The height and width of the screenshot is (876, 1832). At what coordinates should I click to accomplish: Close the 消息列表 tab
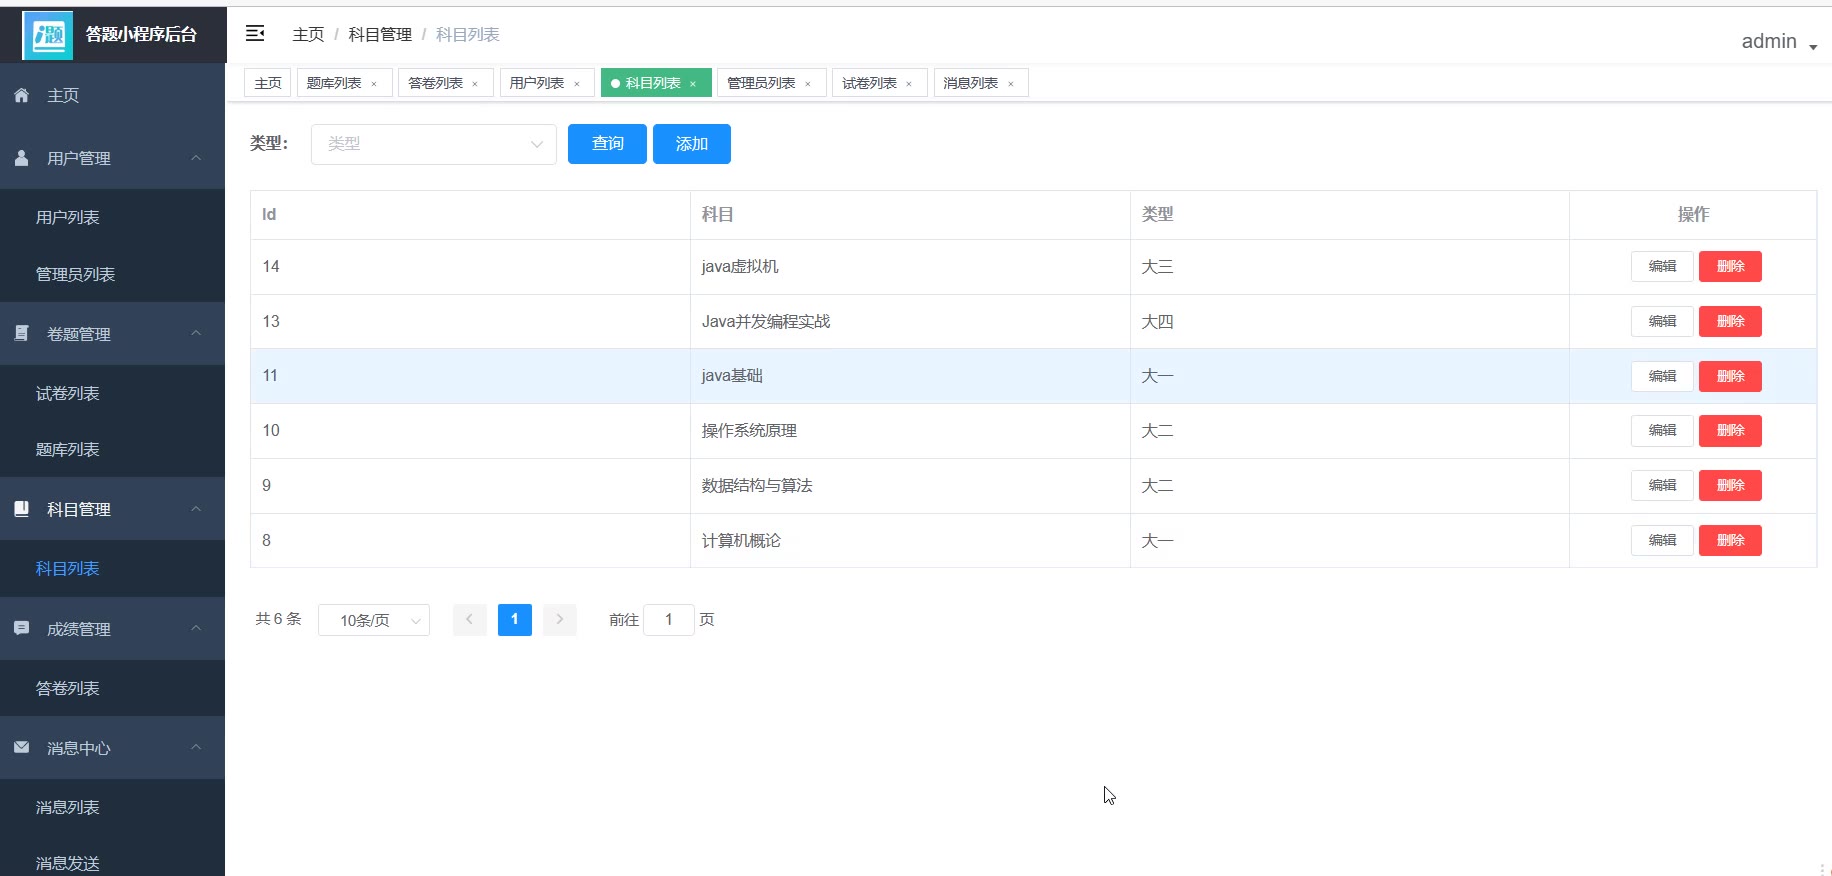[1011, 84]
